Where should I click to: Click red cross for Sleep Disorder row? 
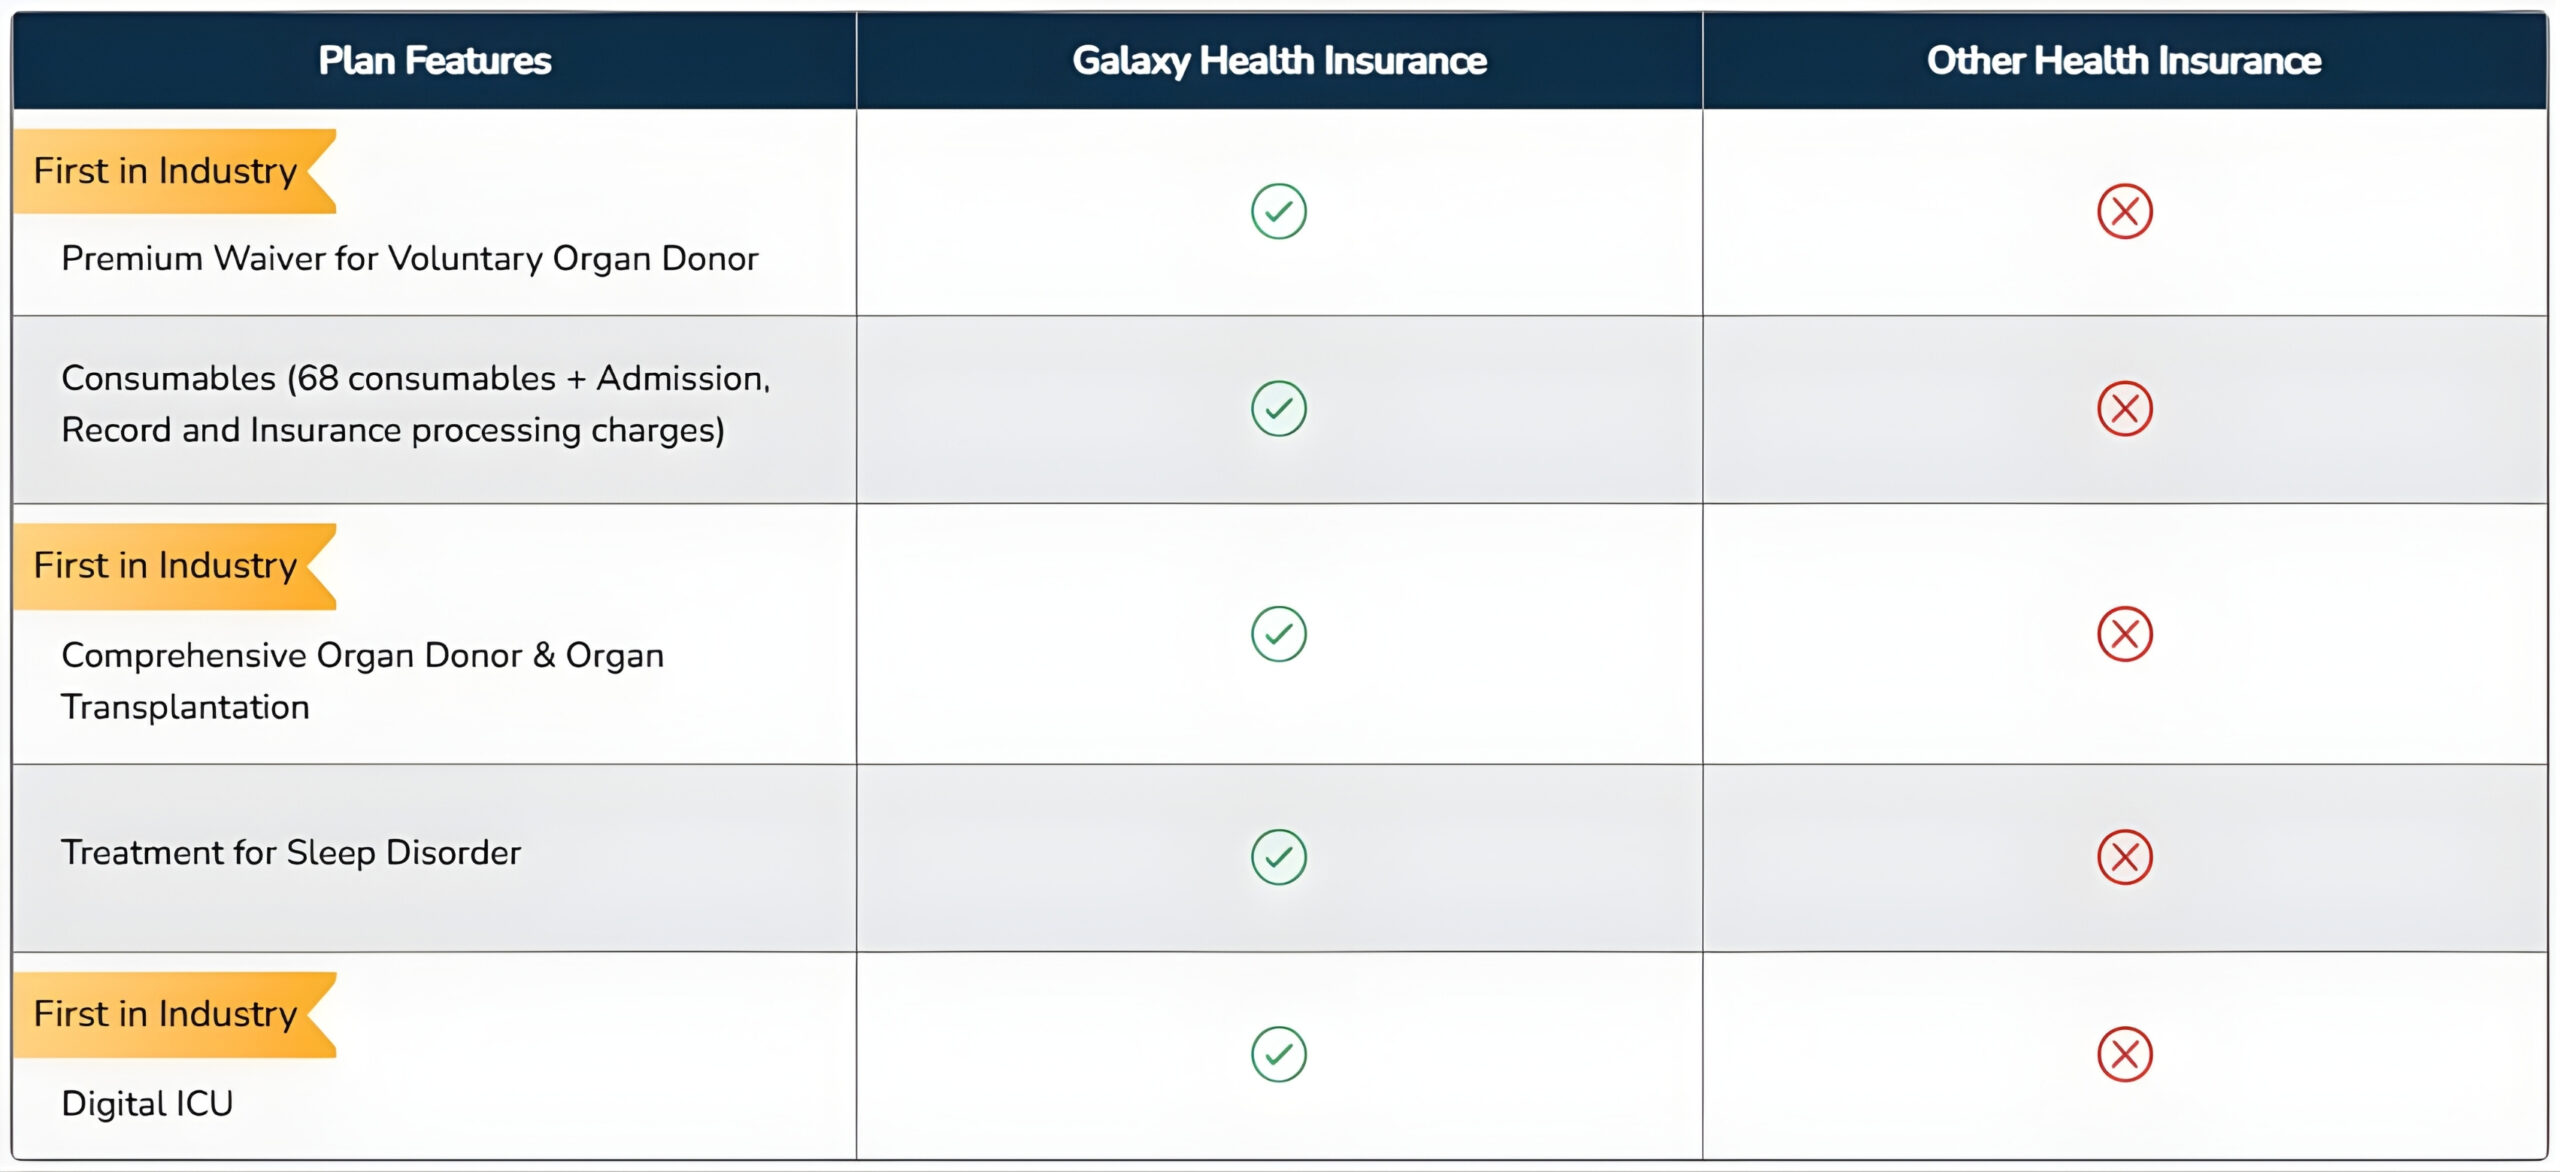(2124, 857)
